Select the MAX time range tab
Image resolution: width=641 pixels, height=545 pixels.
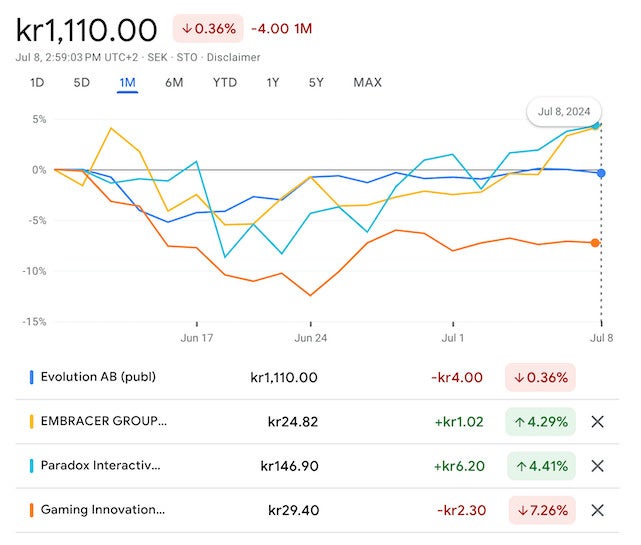click(367, 82)
